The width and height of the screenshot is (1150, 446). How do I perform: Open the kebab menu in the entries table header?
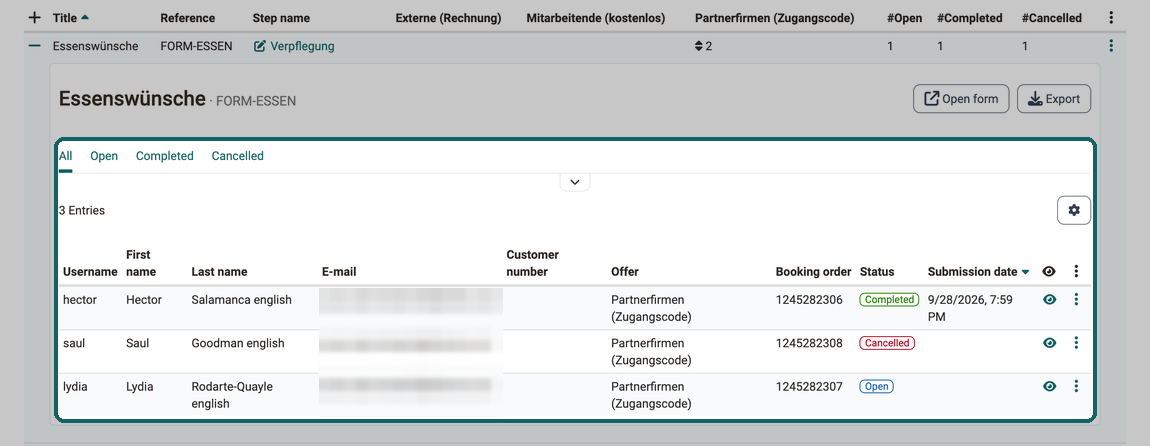coord(1076,271)
